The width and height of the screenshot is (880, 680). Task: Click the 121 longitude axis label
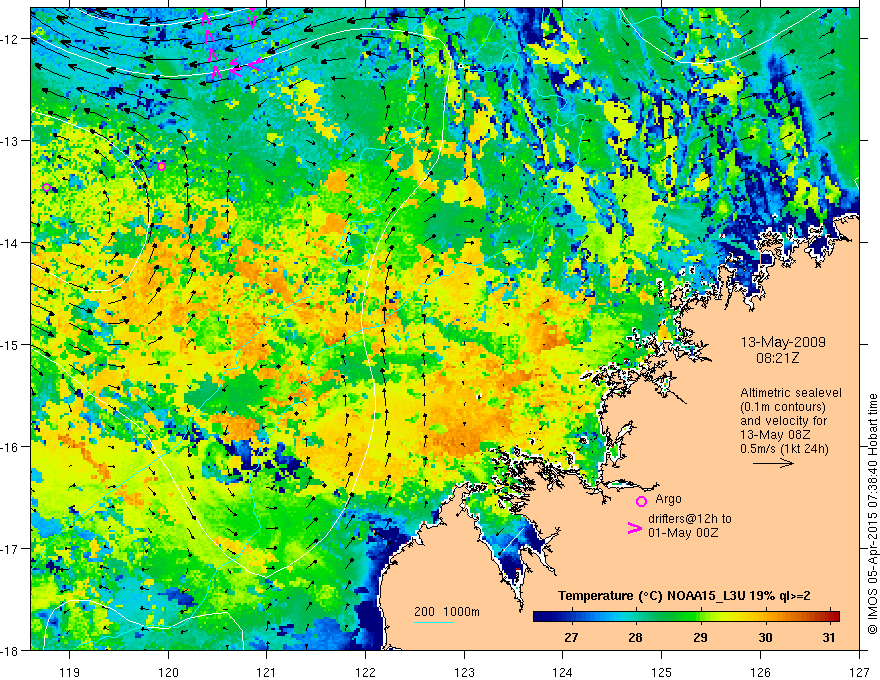267,672
